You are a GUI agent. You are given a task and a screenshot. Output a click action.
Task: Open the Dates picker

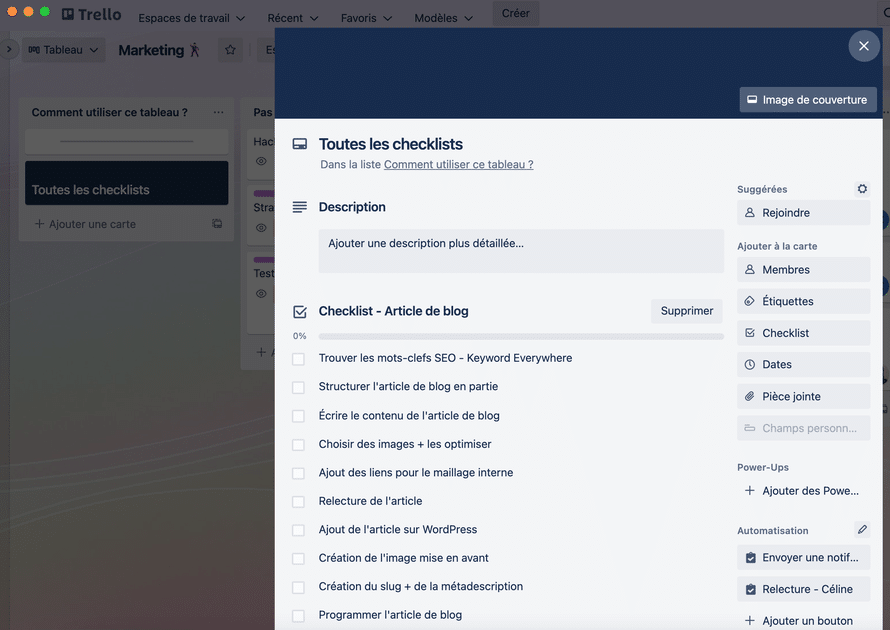point(803,364)
